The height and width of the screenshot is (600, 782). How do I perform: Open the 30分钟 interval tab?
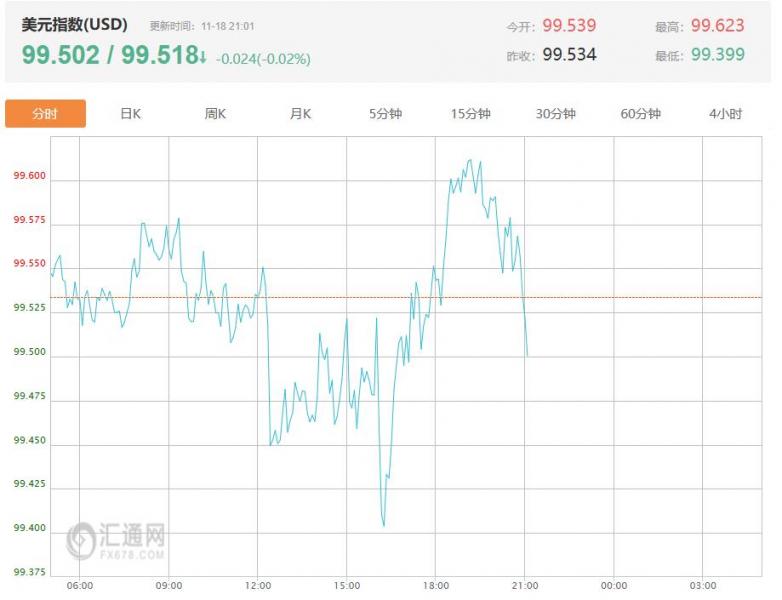pyautogui.click(x=556, y=114)
